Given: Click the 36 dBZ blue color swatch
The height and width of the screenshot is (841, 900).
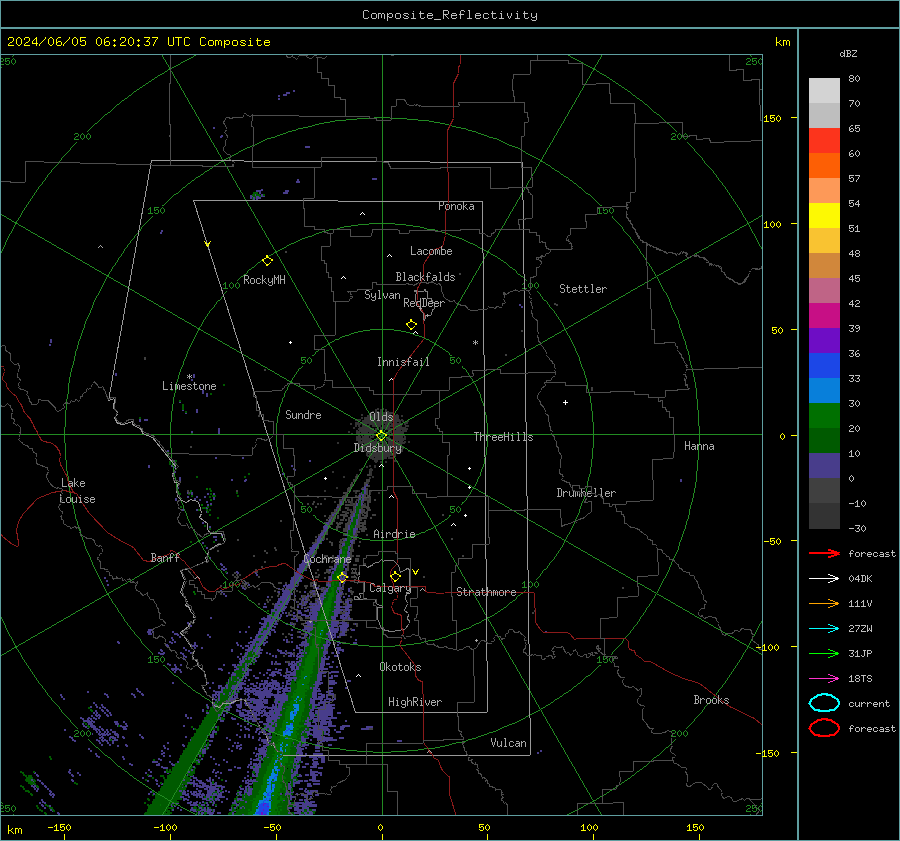Looking at the screenshot, I should coord(824,365).
